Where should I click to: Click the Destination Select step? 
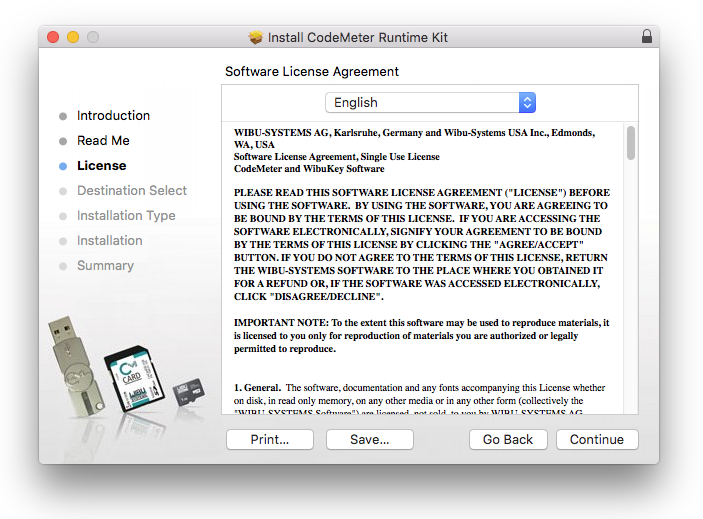pos(131,191)
